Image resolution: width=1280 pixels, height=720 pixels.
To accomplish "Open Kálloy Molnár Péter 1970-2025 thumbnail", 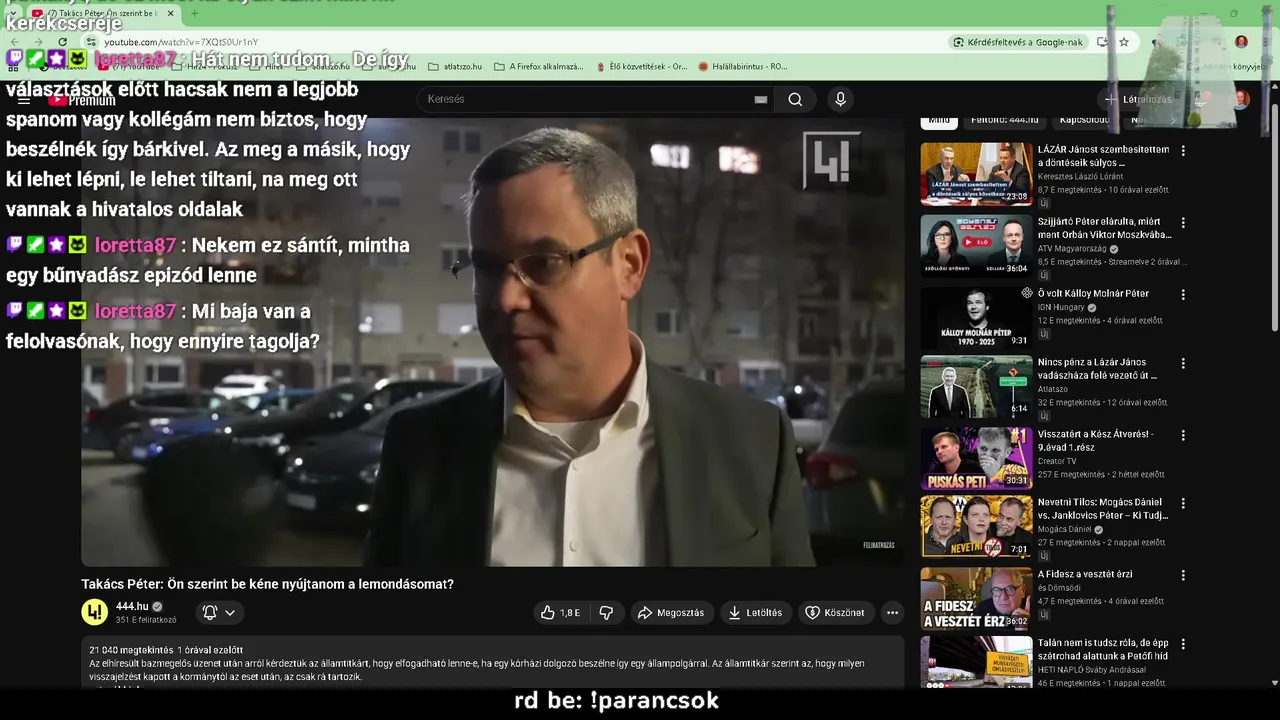I will pos(976,318).
